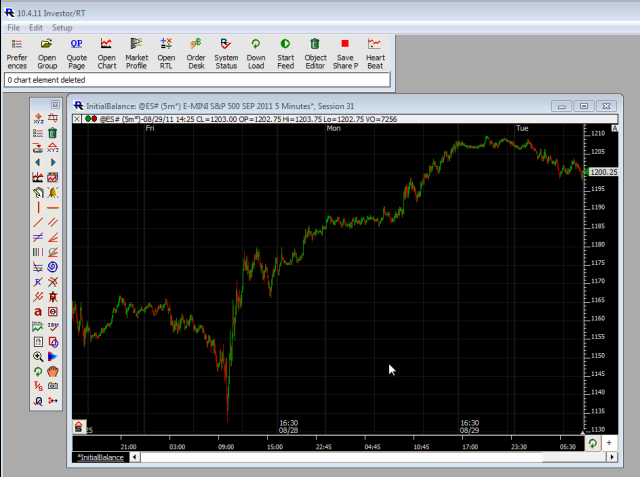Click the red home icon on chart
Viewport: 640px width, 477px height.
point(78,426)
